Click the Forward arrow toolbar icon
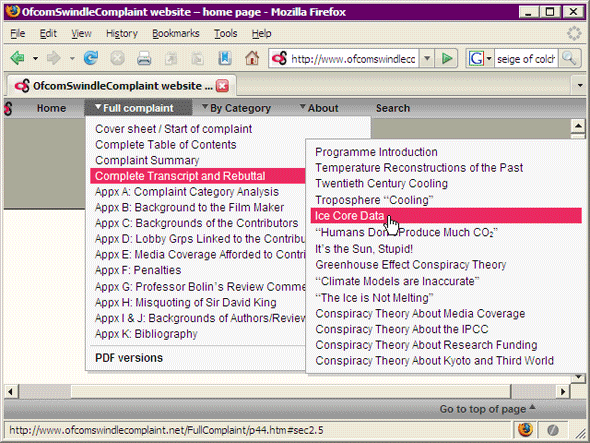This screenshot has height=443, width=590. (53, 58)
